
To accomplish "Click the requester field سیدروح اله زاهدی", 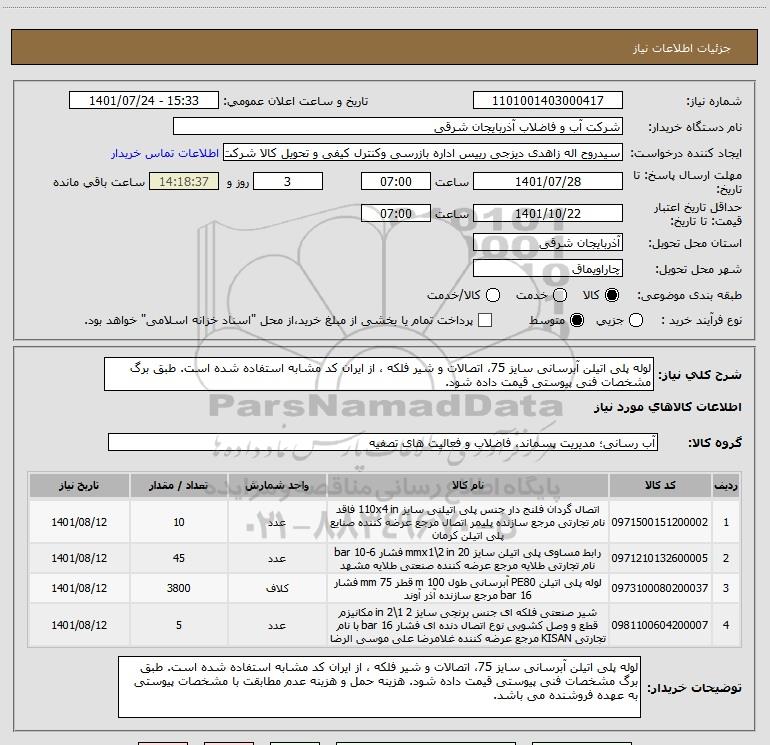I will (x=423, y=152).
